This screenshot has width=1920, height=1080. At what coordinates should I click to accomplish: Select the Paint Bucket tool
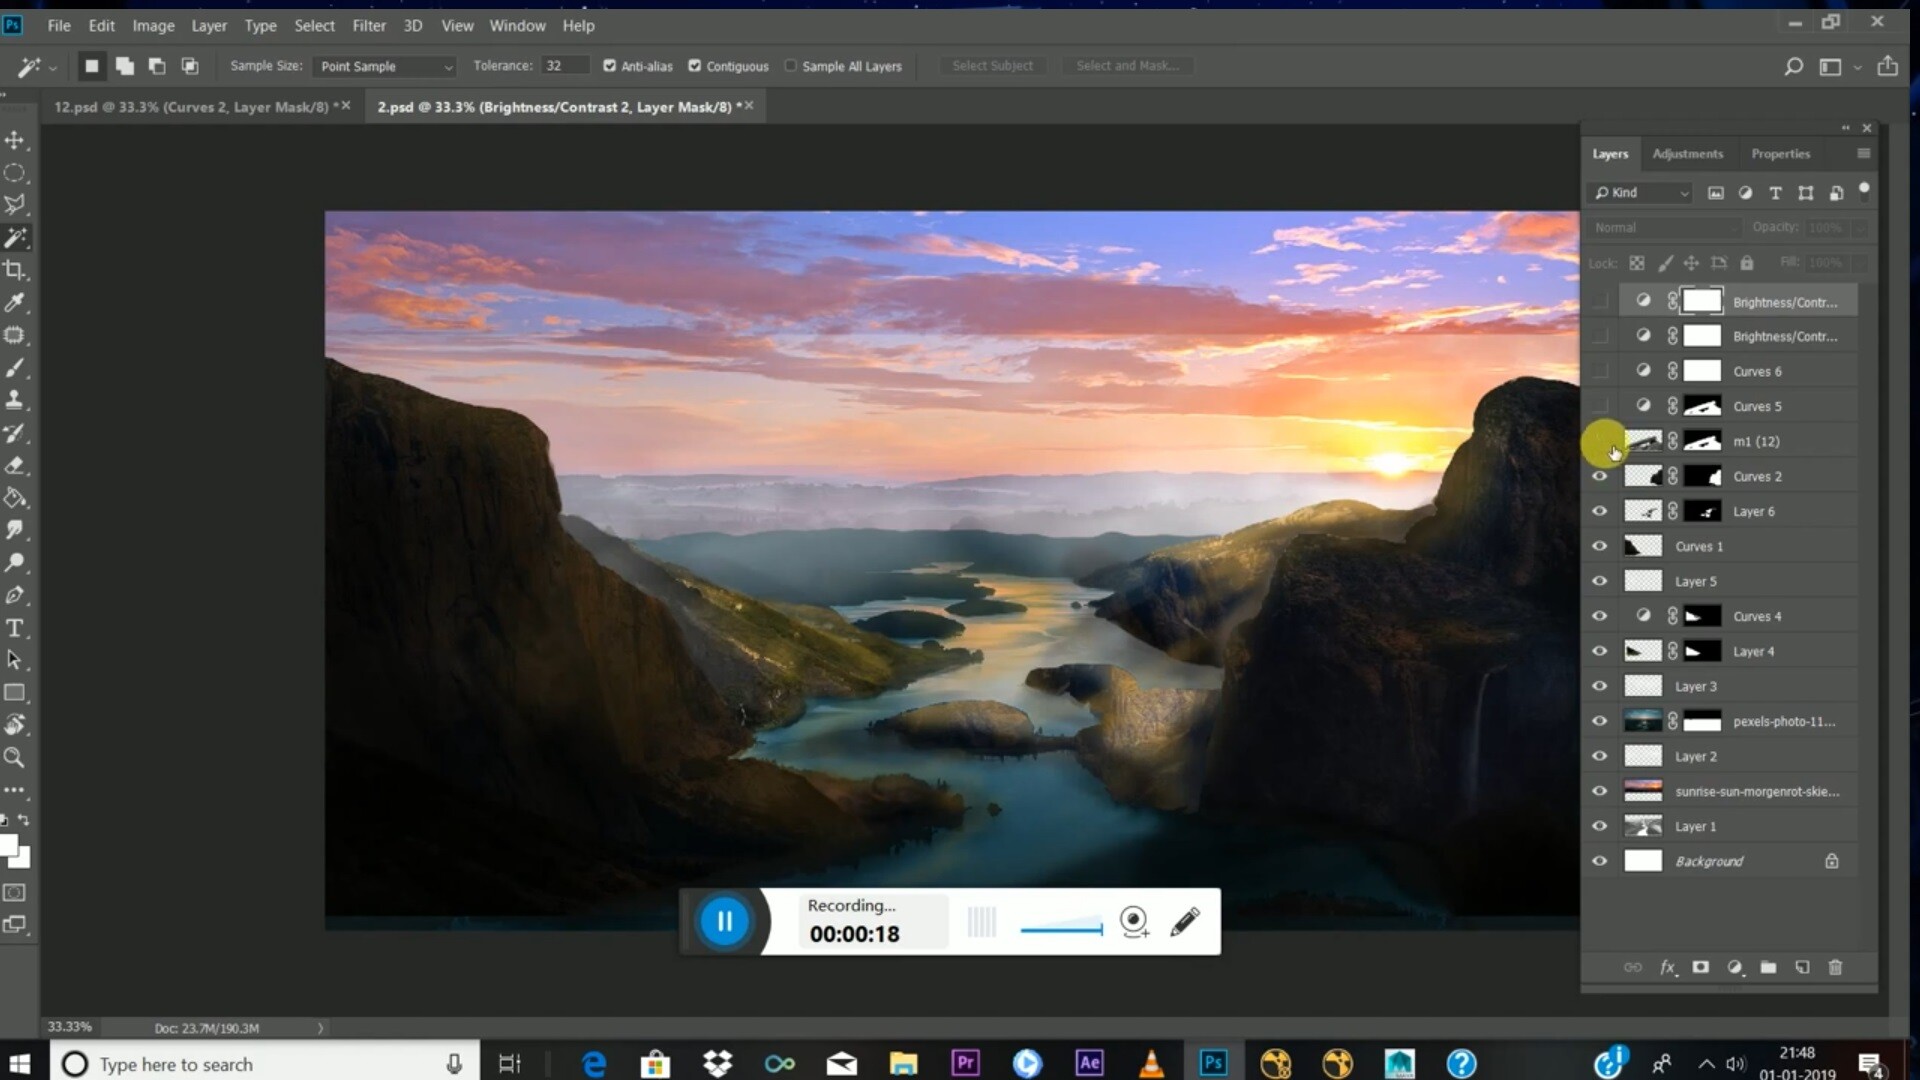tap(15, 498)
